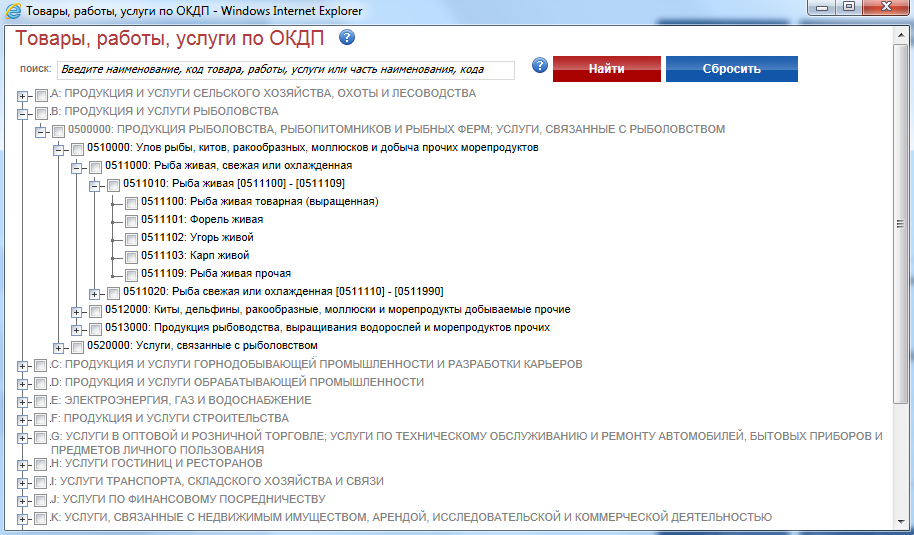Tick checkbox for 0511000
914x535 pixels.
pos(95,167)
